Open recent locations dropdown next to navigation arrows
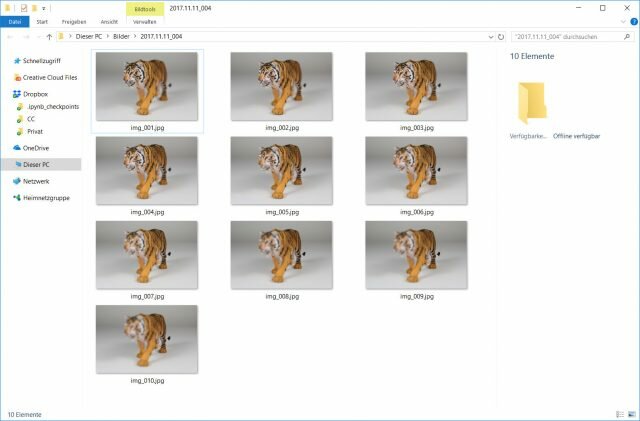The height and width of the screenshot is (421, 640). 36,36
